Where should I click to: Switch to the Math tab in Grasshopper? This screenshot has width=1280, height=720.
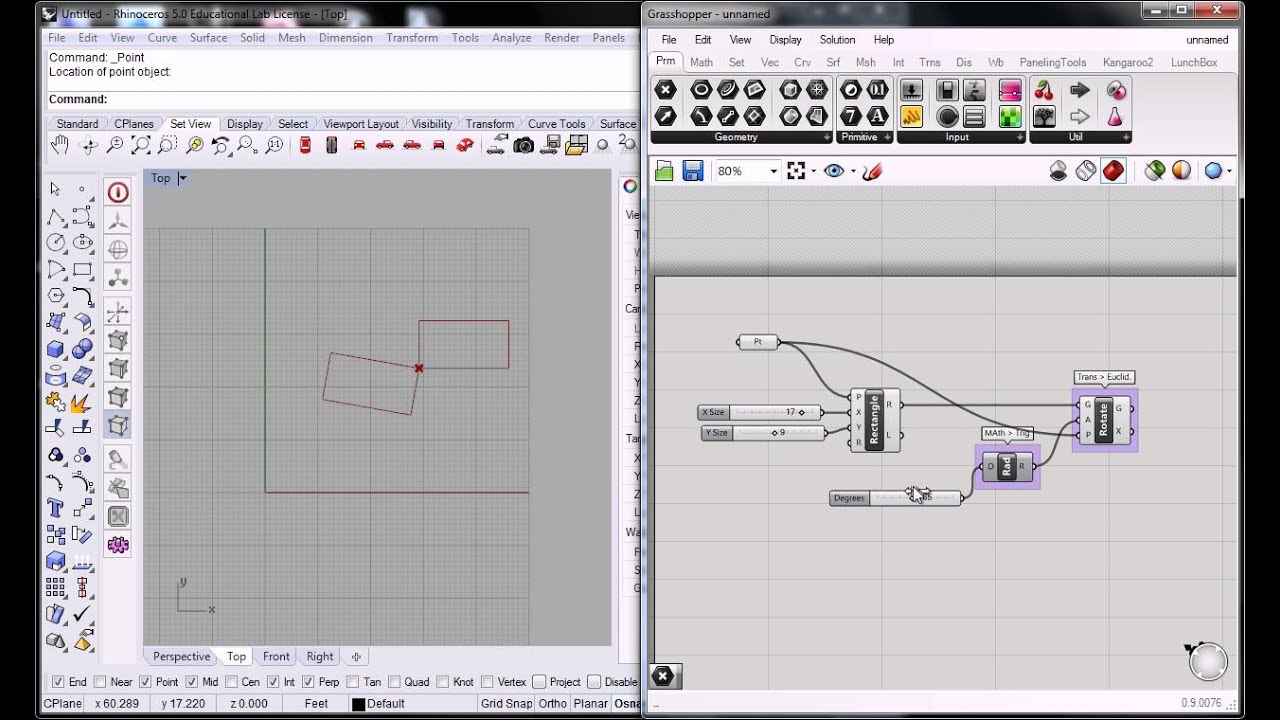(x=702, y=62)
